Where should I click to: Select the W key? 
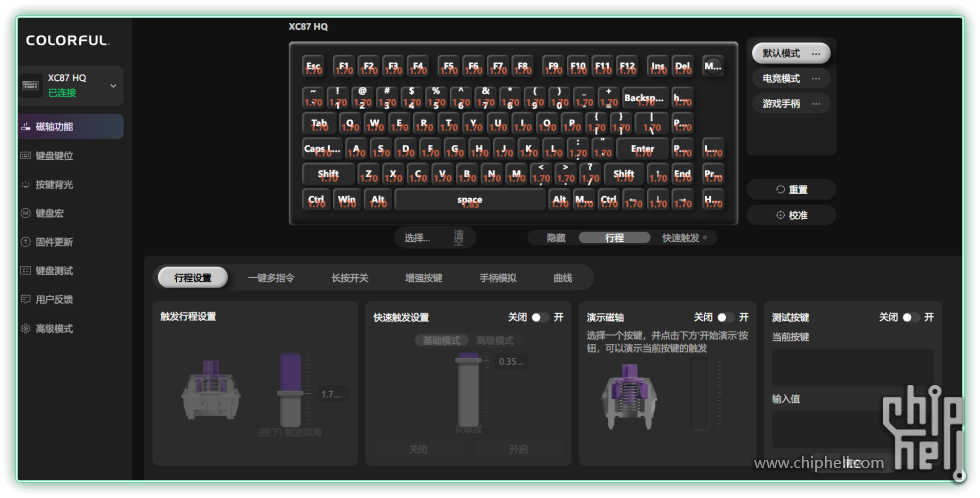[375, 124]
